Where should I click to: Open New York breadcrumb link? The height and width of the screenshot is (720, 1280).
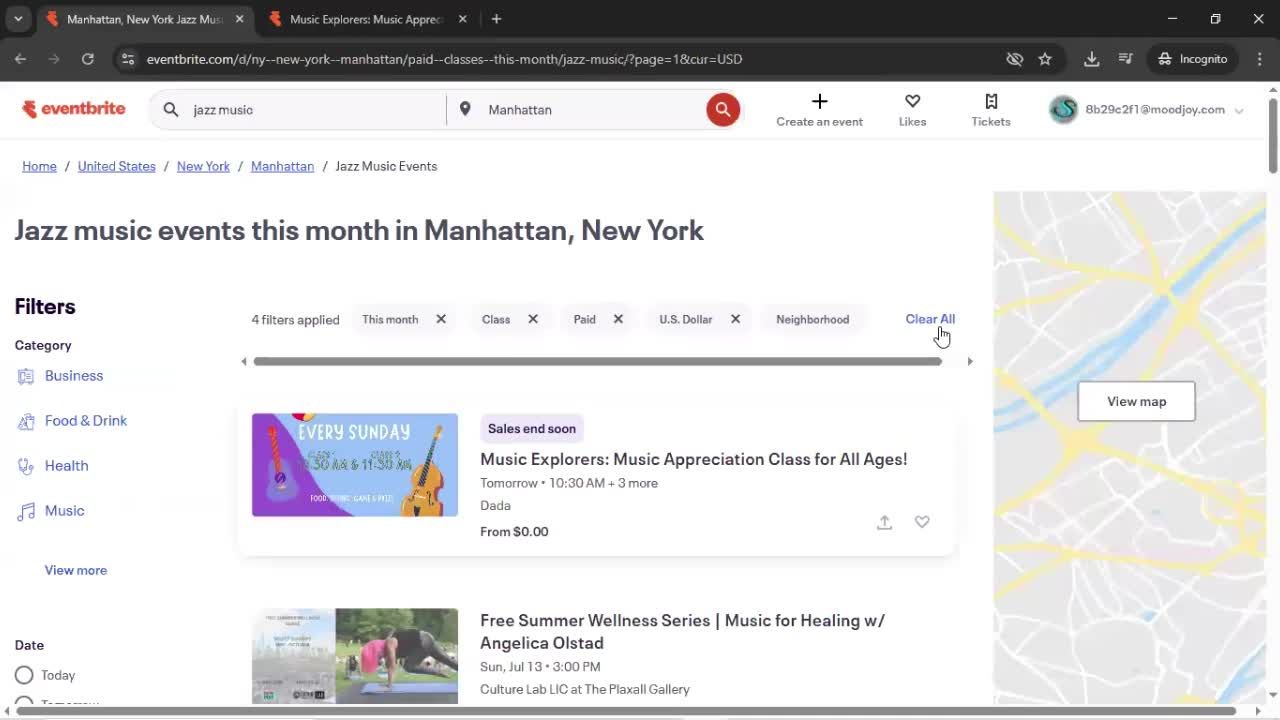[203, 166]
